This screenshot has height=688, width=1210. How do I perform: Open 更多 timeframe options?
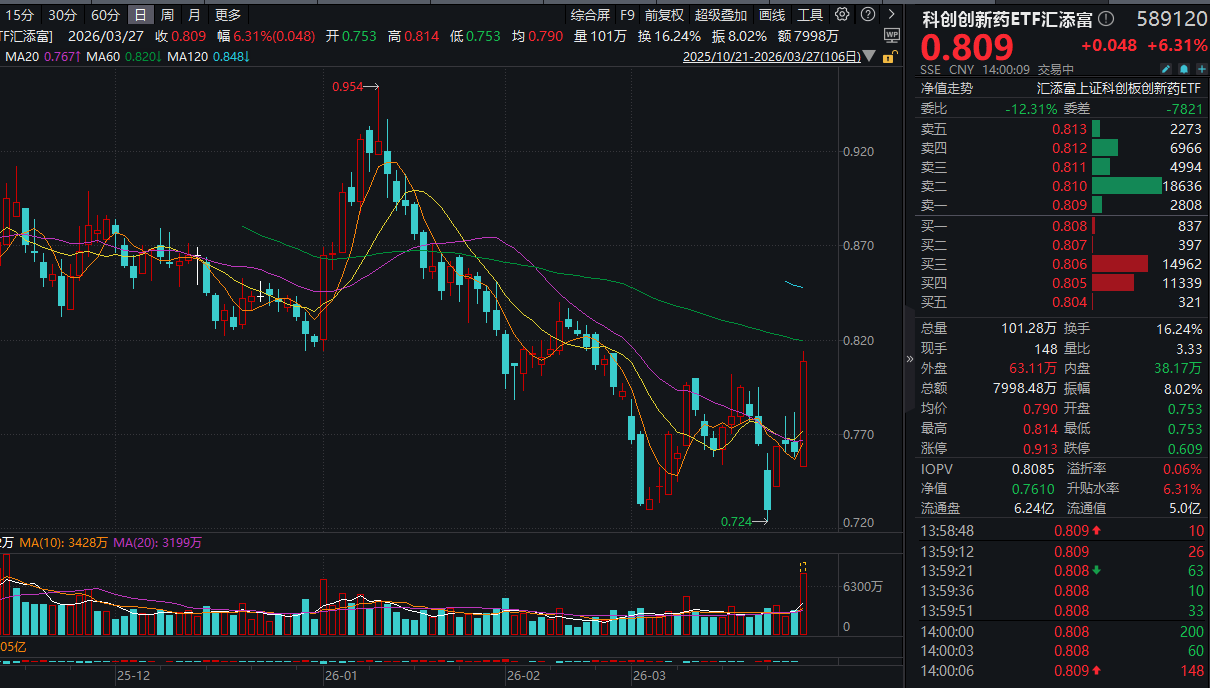(228, 15)
